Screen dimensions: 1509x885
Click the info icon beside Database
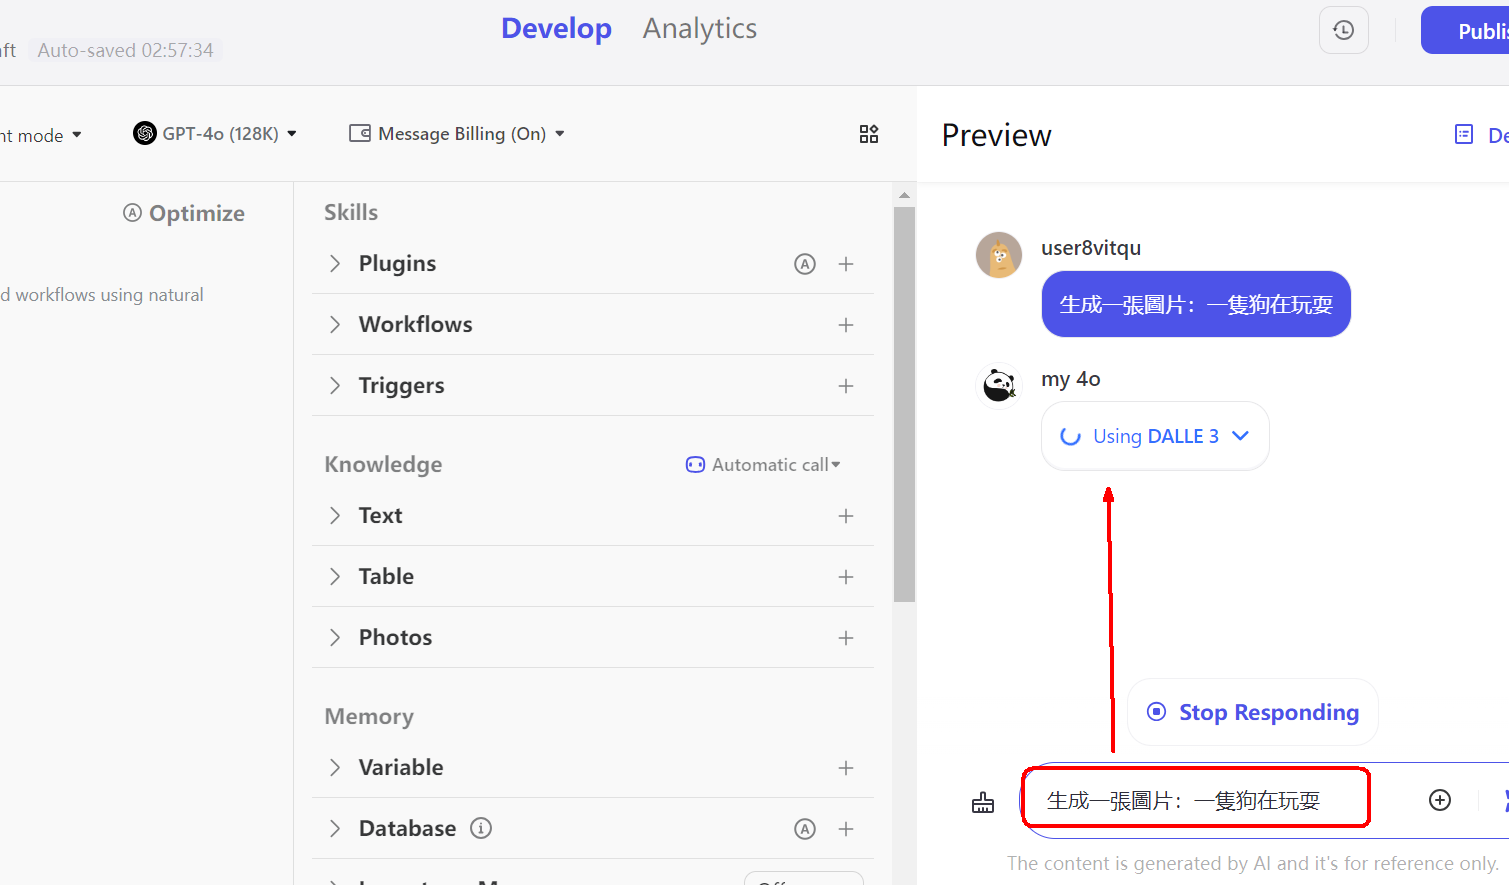pos(481,828)
